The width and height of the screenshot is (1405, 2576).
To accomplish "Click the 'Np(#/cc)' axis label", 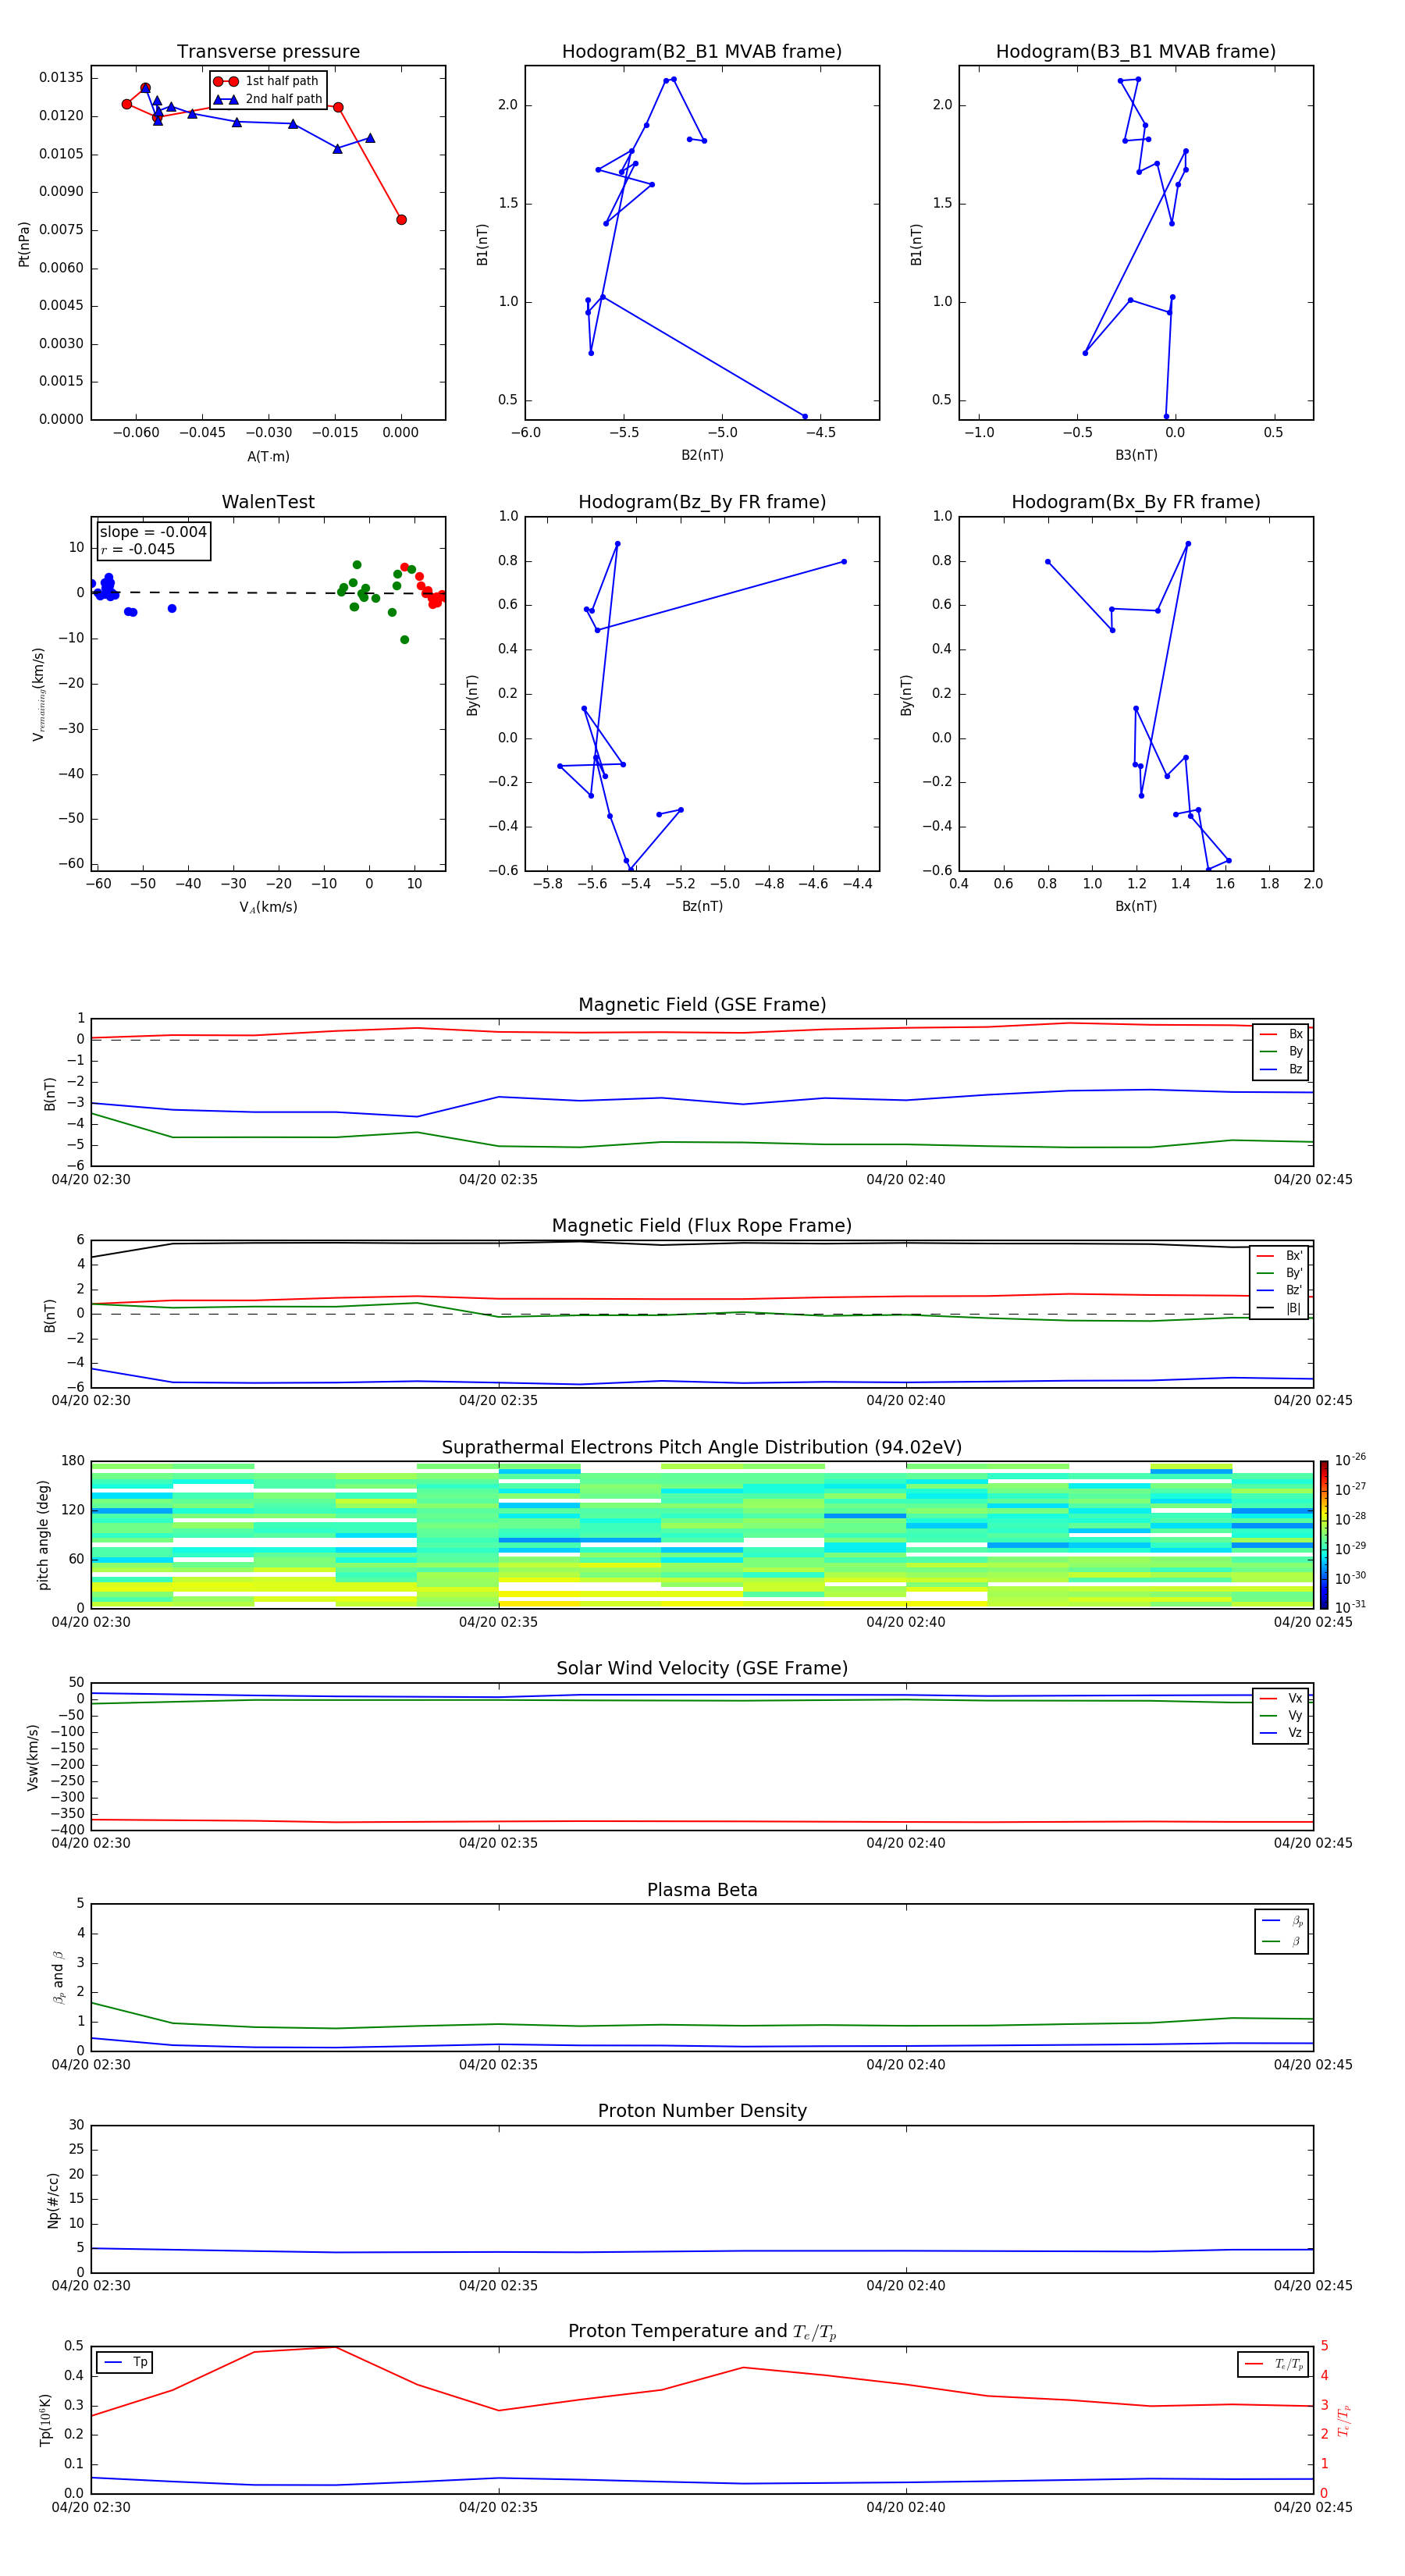I will 53,2199.
